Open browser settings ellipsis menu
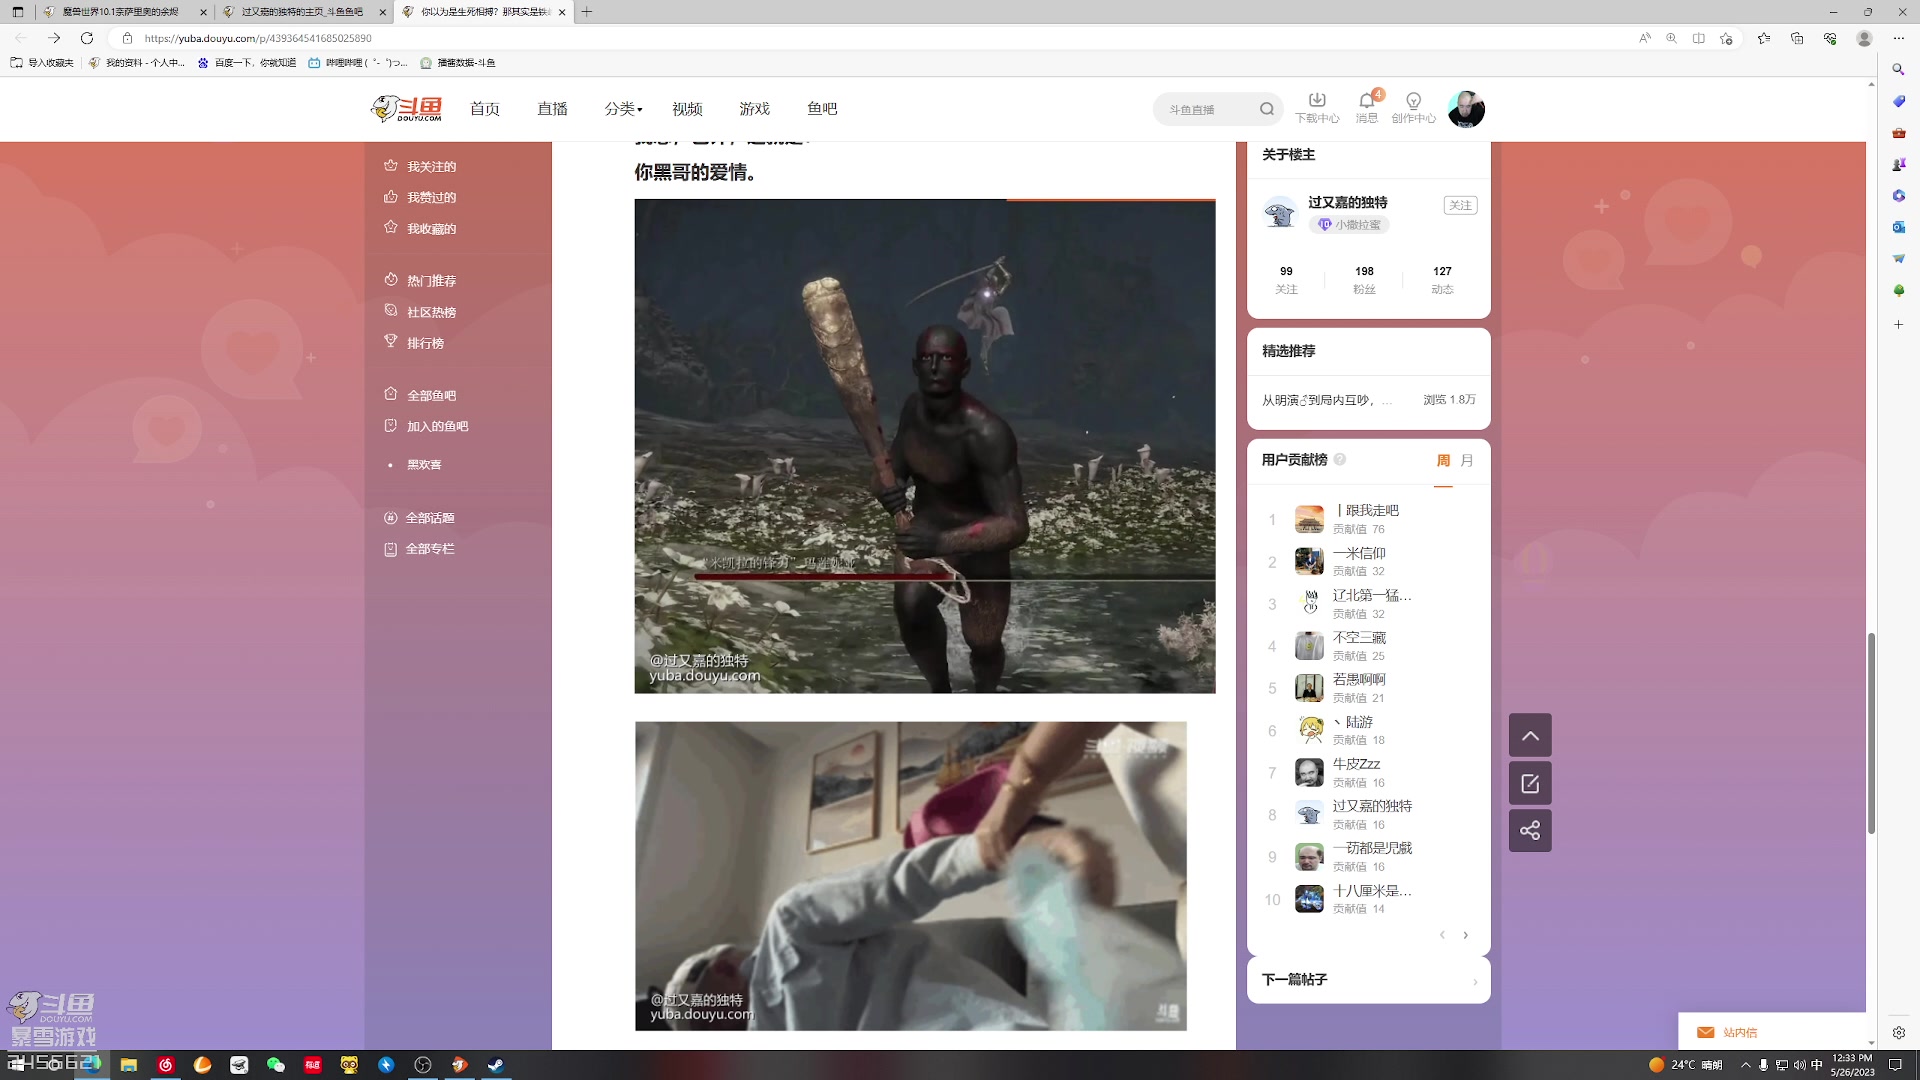This screenshot has width=1920, height=1080. pyautogui.click(x=1898, y=38)
